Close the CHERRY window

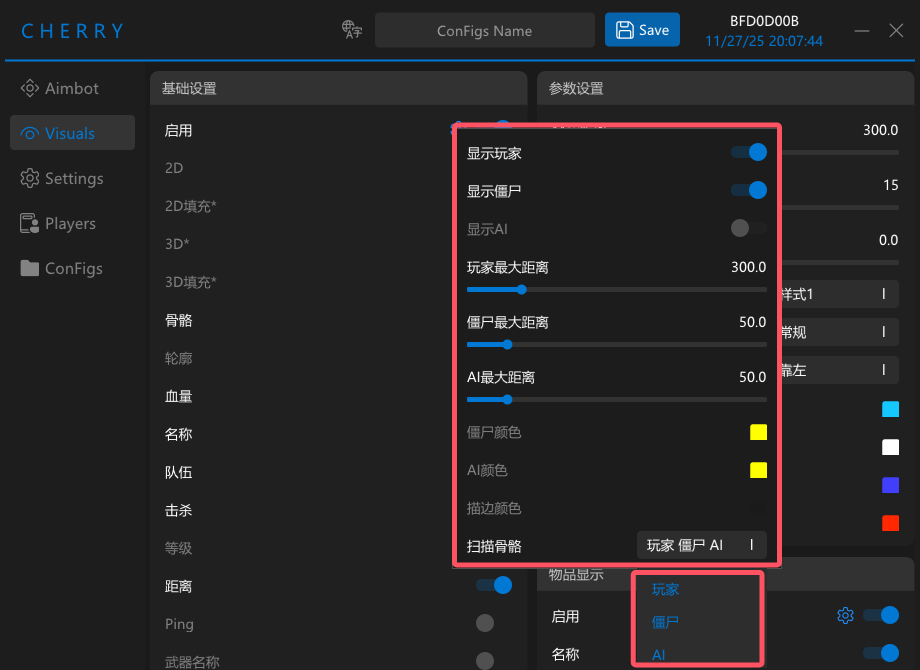pyautogui.click(x=896, y=31)
